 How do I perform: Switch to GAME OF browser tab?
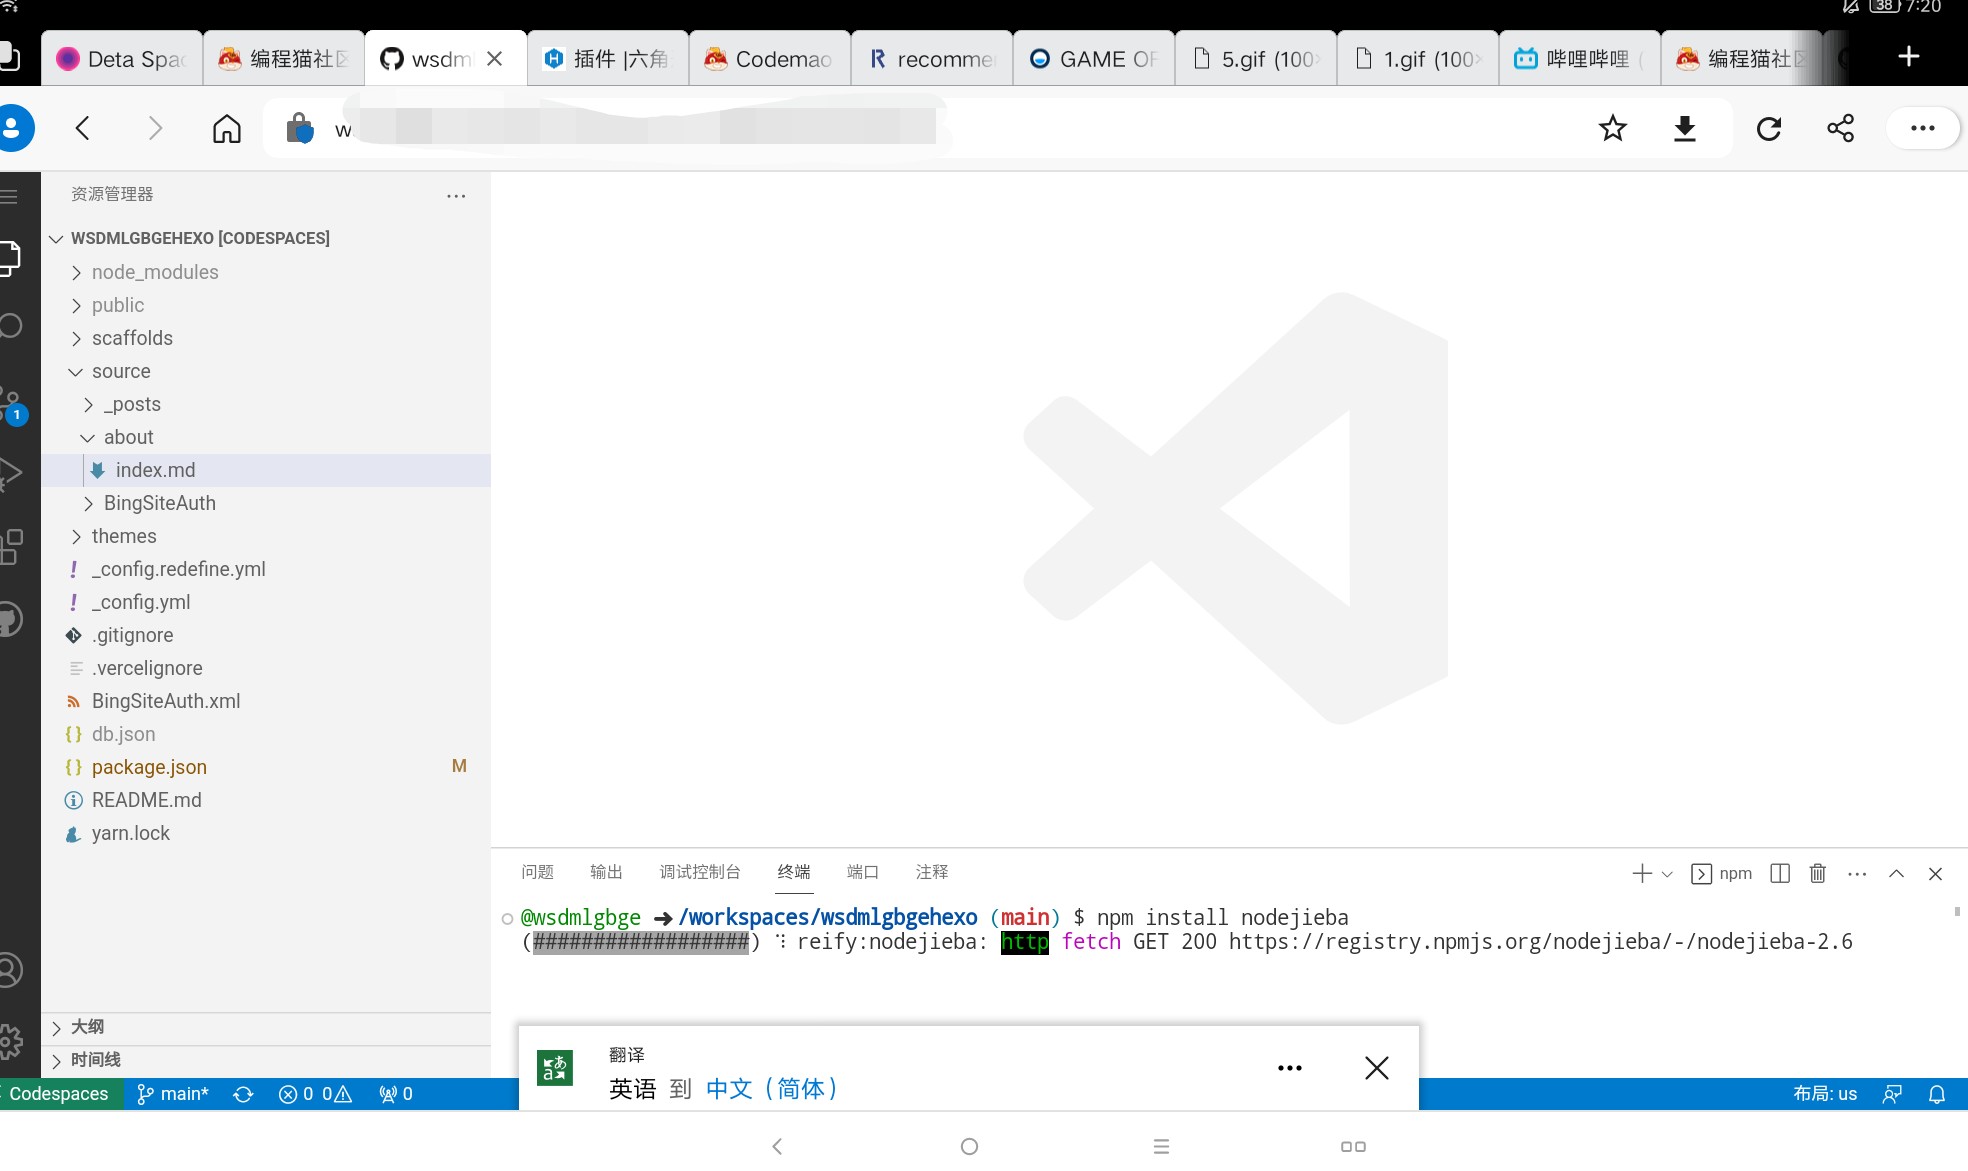pyautogui.click(x=1093, y=58)
